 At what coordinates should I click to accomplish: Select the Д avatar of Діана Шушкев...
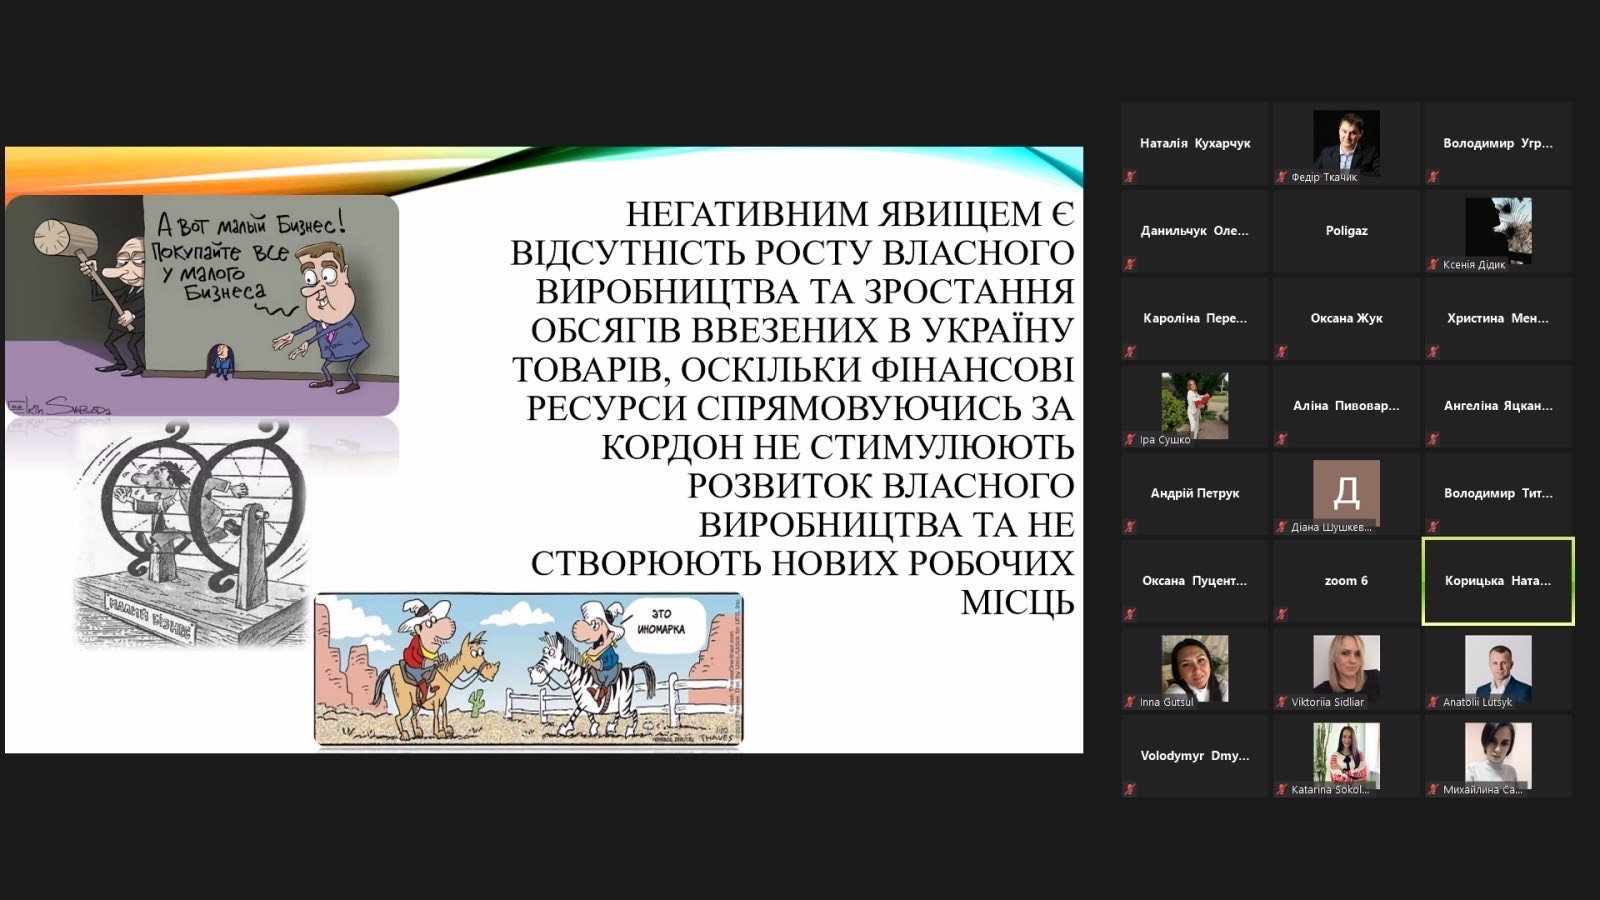click(x=1346, y=493)
